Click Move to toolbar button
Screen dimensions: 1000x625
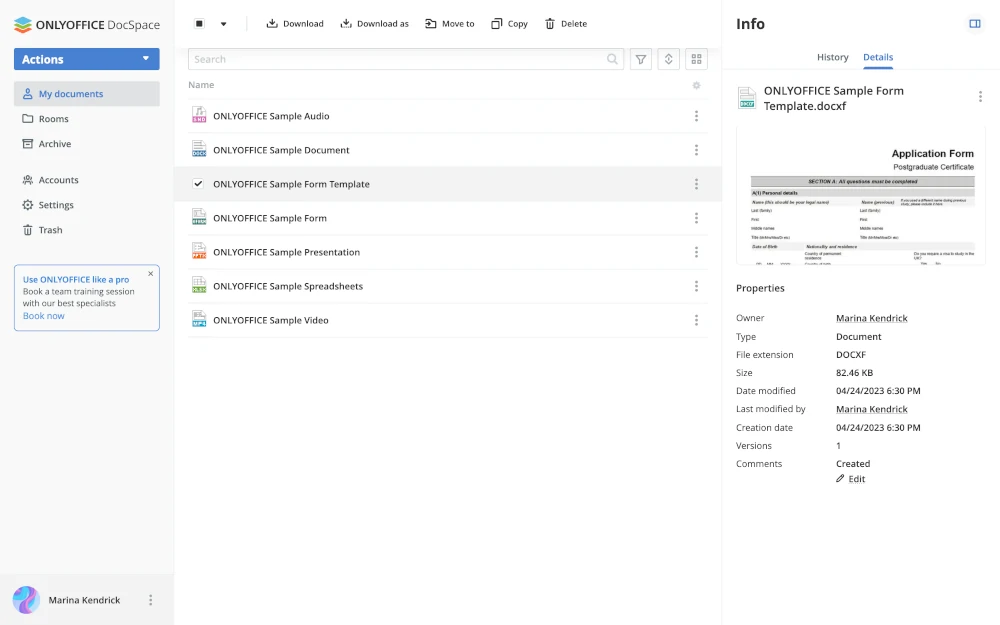click(450, 24)
